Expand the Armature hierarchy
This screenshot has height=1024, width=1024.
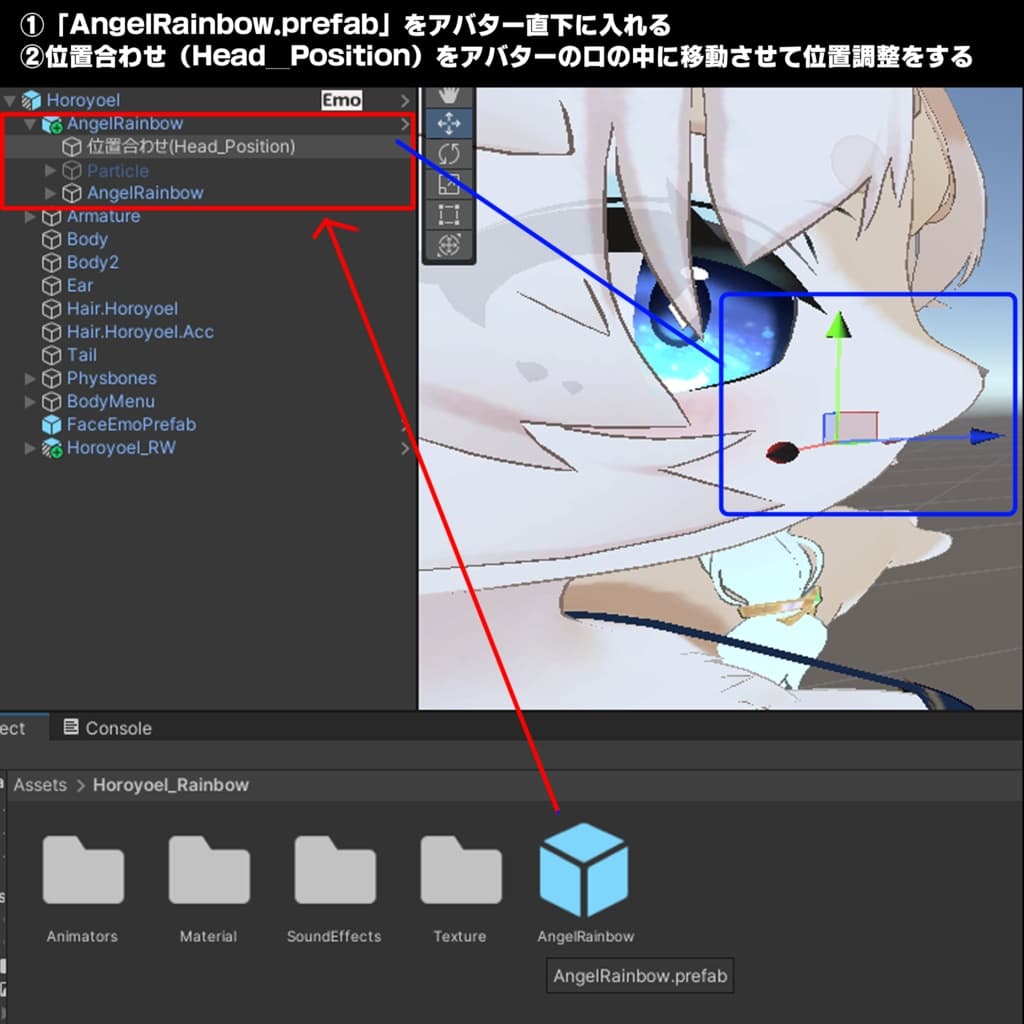point(29,216)
